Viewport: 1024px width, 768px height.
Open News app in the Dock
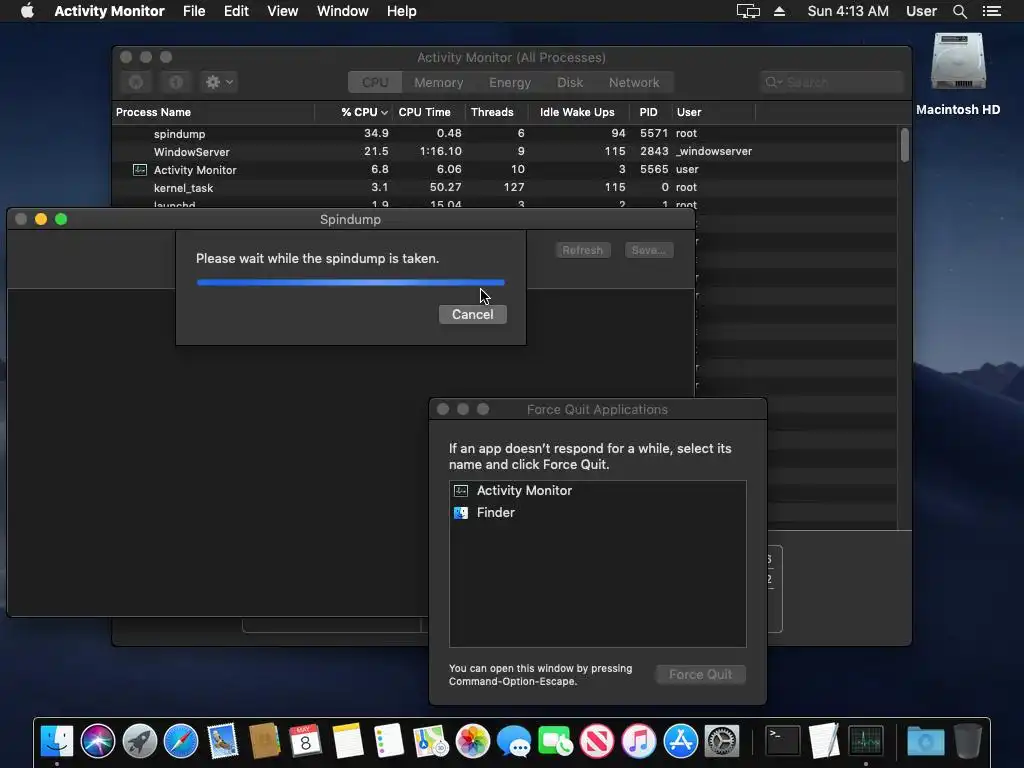[x=597, y=741]
